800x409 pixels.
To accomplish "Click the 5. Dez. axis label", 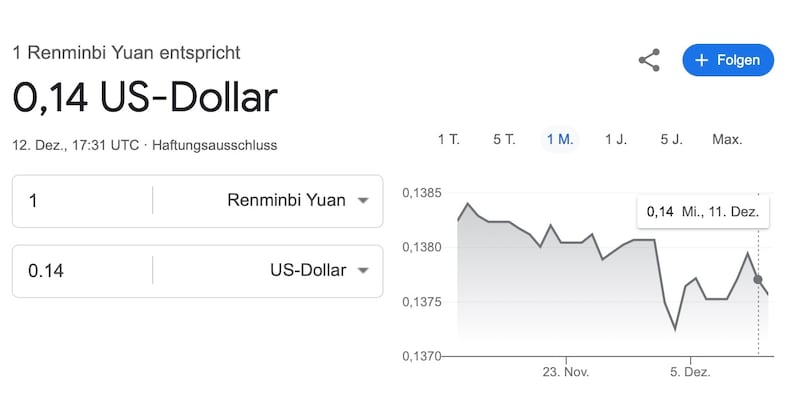I will (689, 372).
